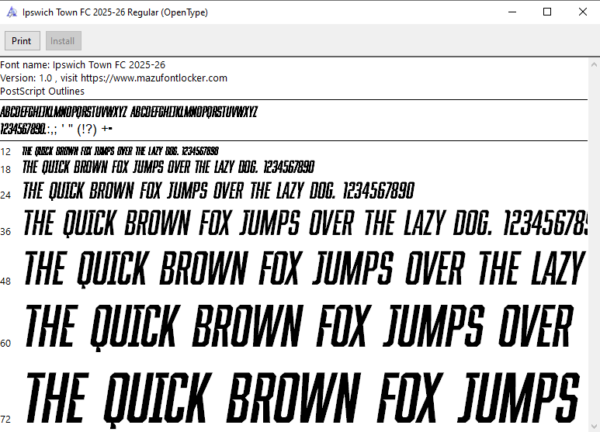Click the size 36 label

tap(5, 232)
